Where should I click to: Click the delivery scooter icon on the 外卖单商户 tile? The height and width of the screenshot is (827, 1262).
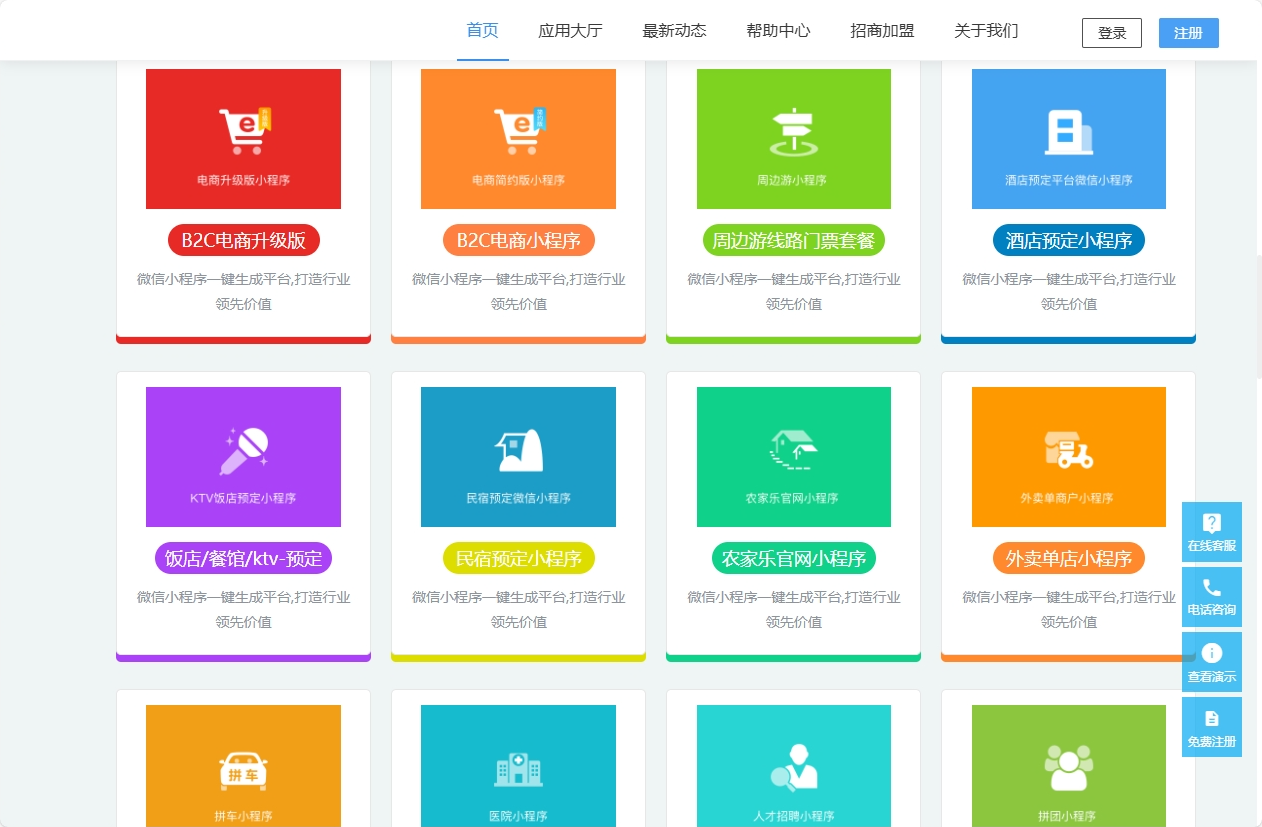tap(1069, 450)
